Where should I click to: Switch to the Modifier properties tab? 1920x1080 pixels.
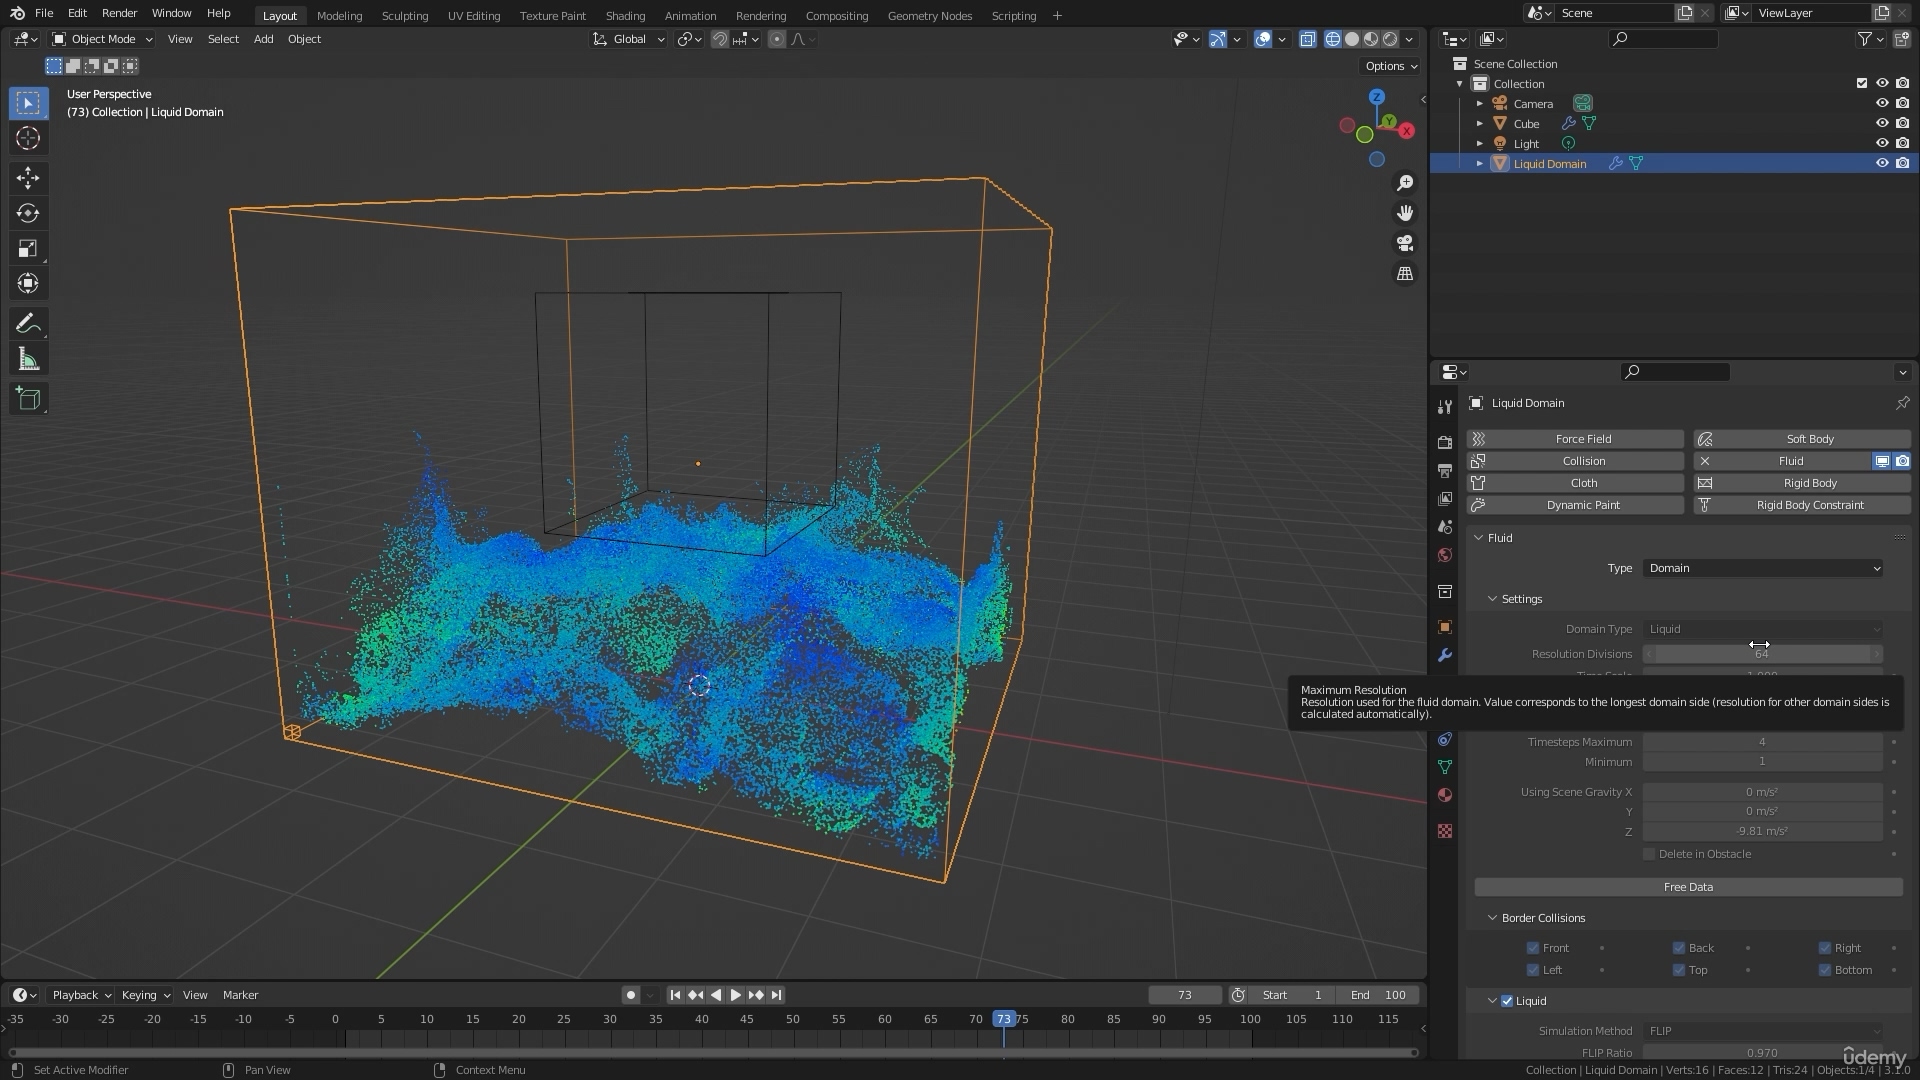click(x=1444, y=655)
